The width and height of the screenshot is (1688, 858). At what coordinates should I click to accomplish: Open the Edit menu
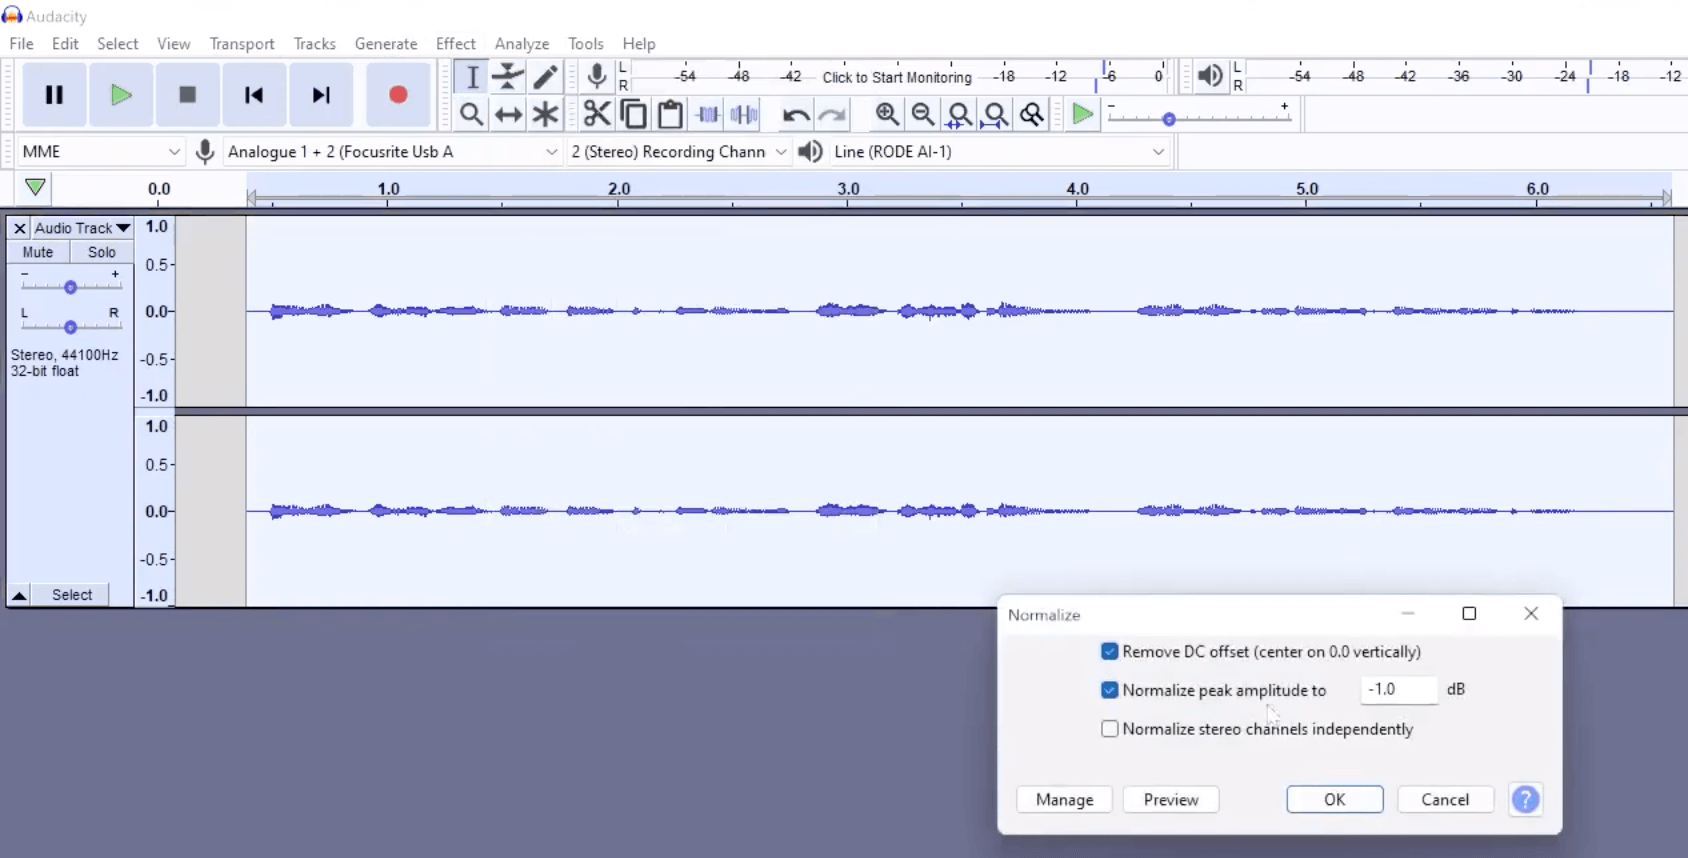tap(65, 44)
